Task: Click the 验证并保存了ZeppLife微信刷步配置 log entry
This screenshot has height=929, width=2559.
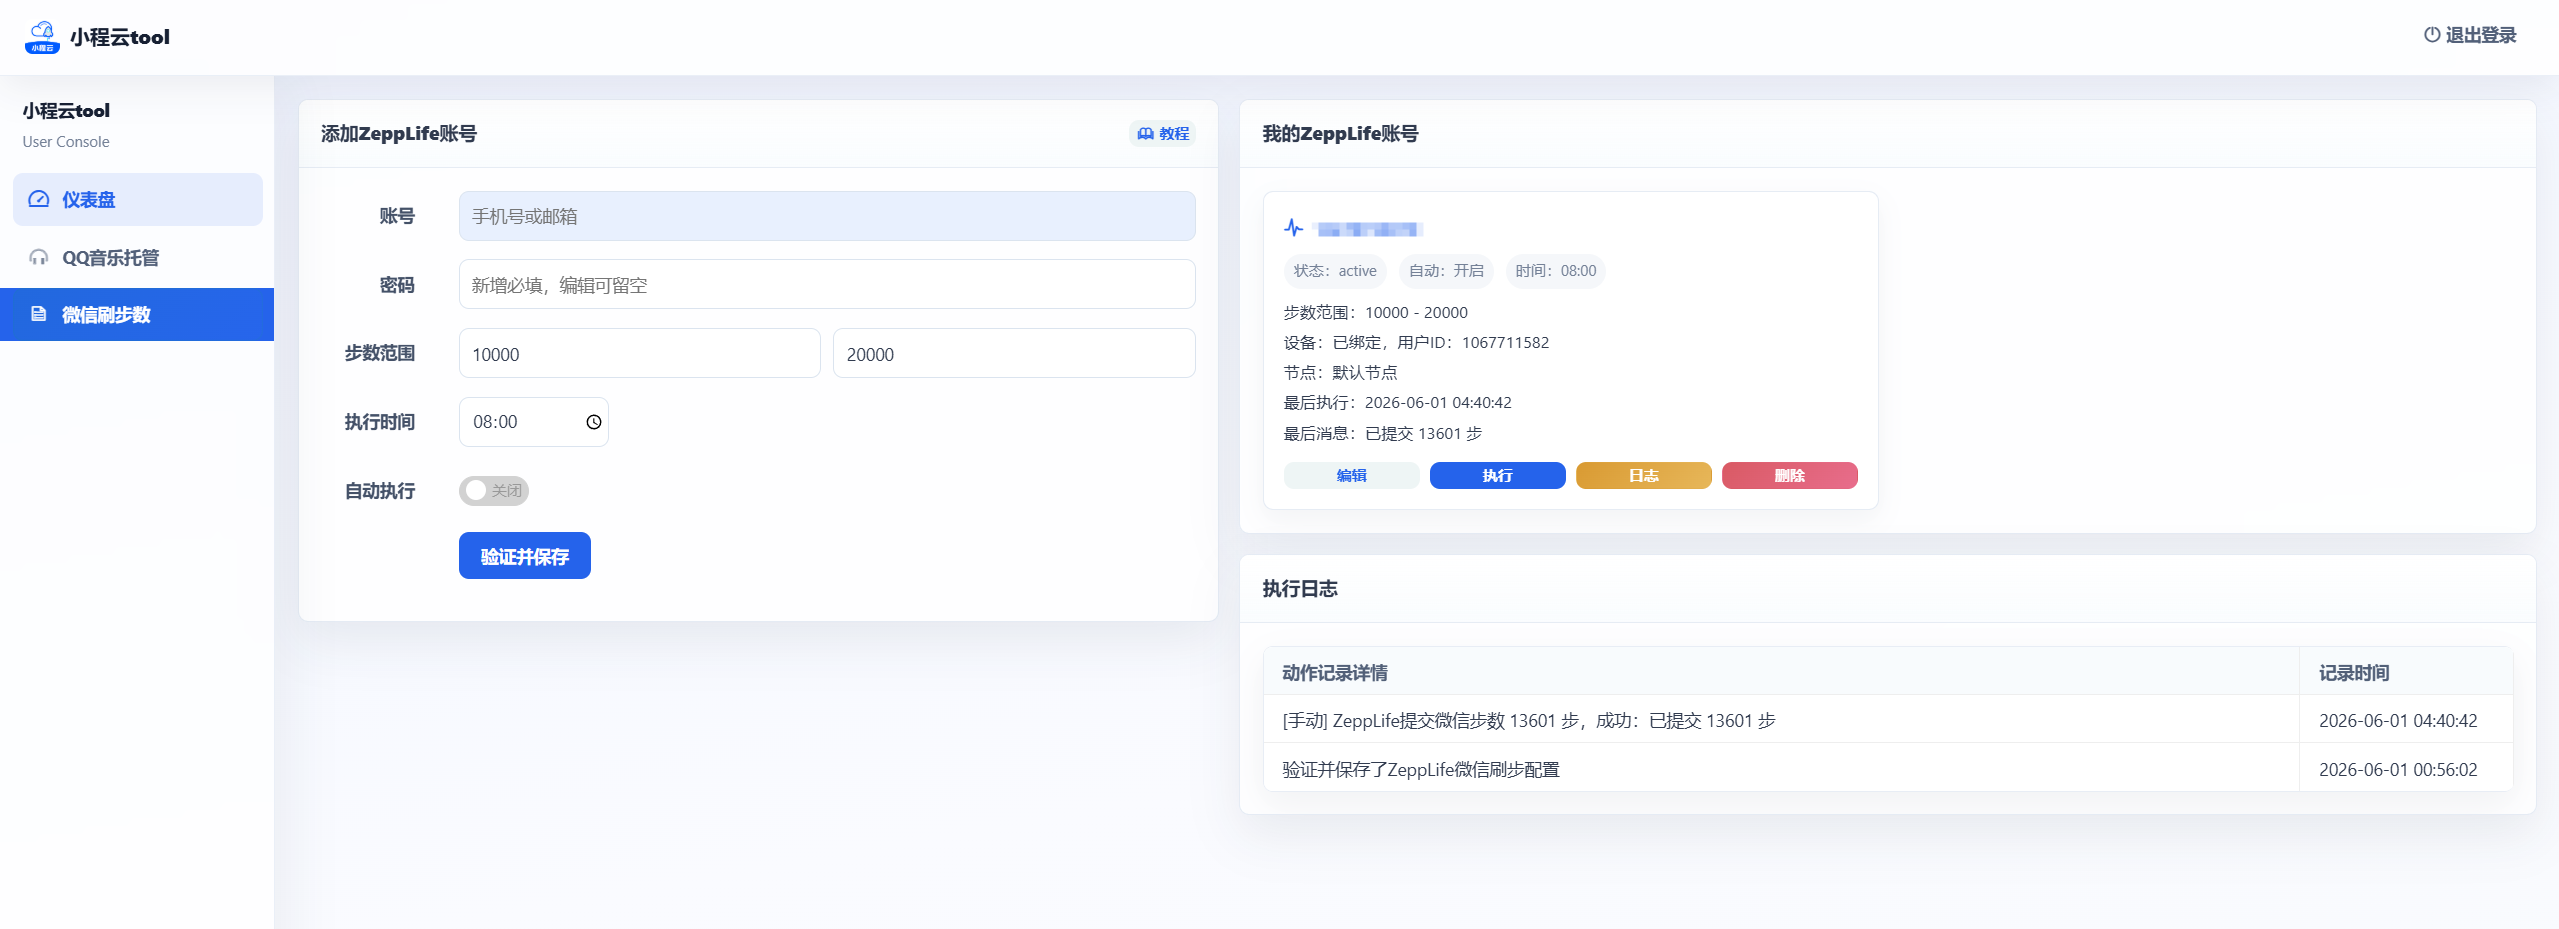Action: point(1421,770)
